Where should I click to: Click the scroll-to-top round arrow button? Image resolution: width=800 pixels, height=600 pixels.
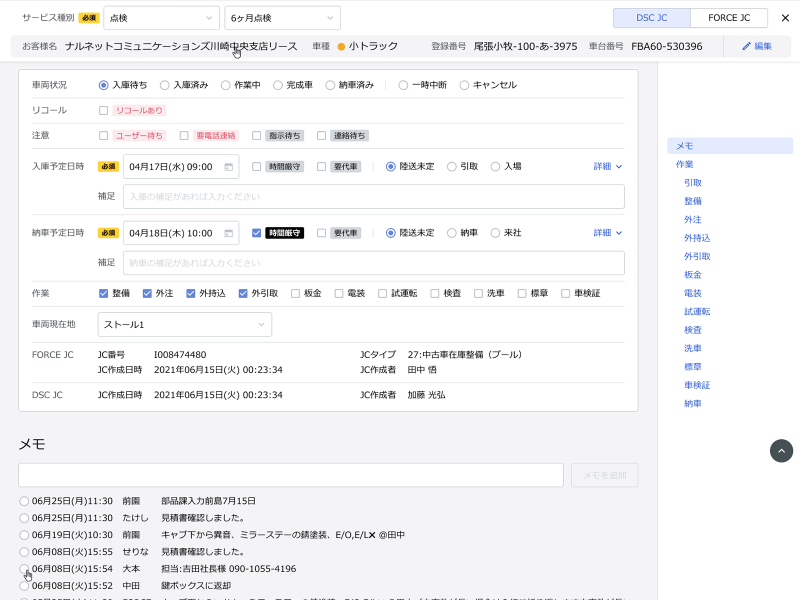781,451
